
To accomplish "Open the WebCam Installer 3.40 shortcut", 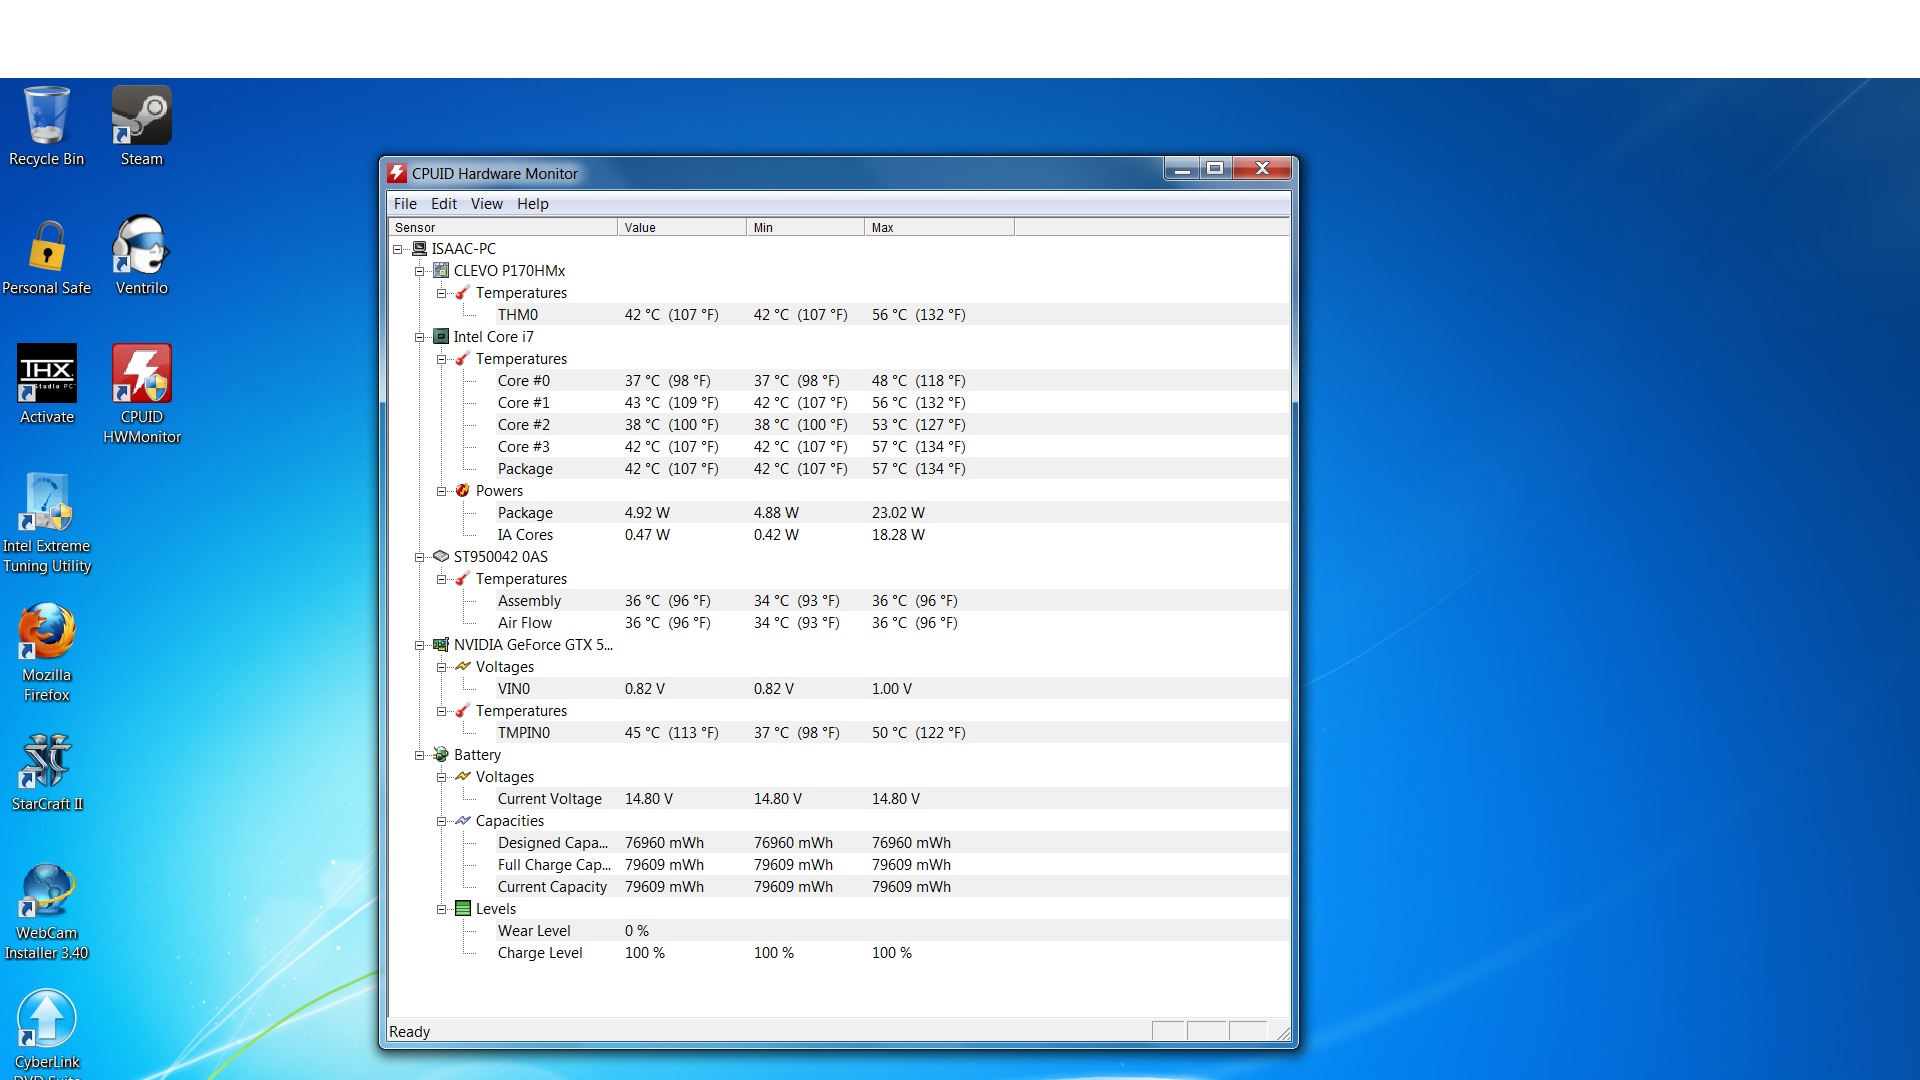I will 46,912.
